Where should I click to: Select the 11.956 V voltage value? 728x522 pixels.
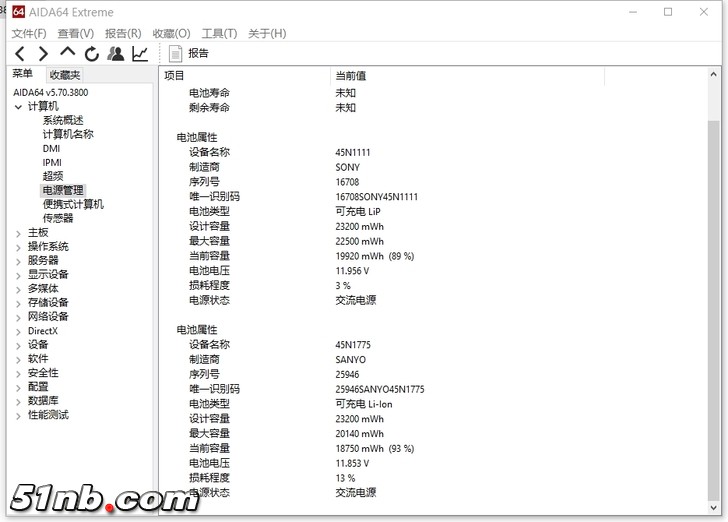(352, 271)
